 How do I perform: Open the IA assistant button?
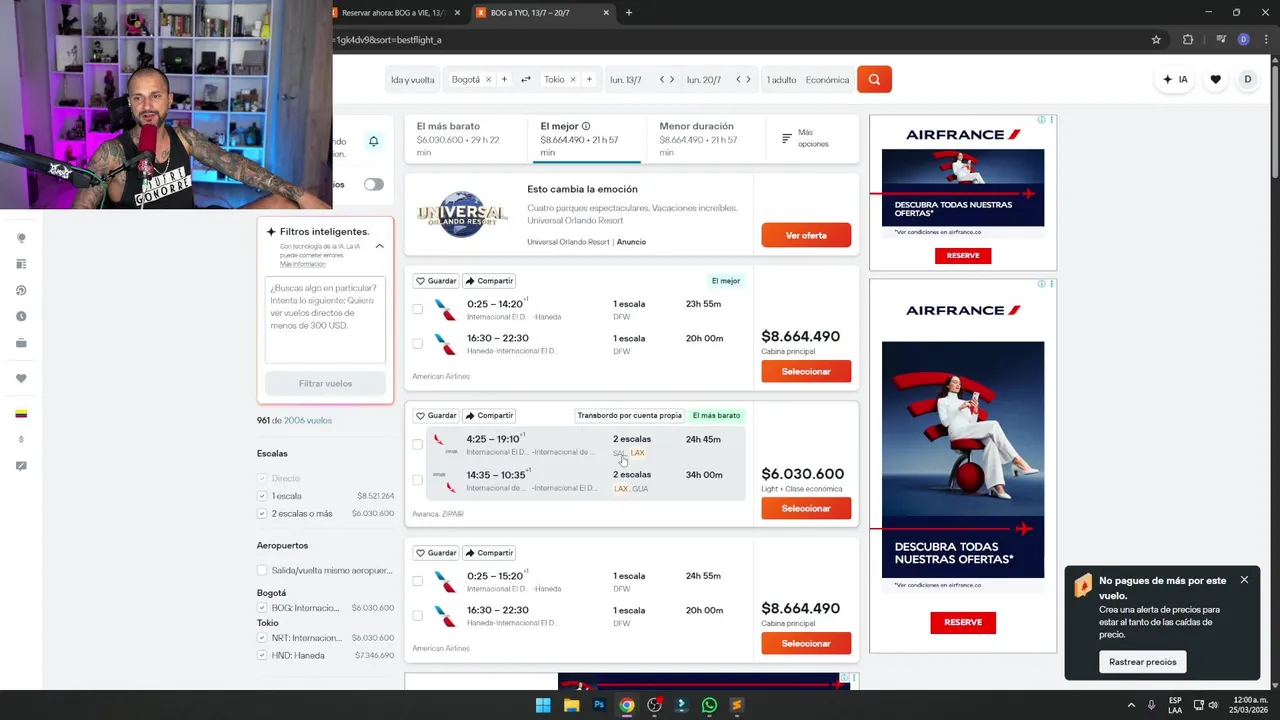click(1176, 79)
